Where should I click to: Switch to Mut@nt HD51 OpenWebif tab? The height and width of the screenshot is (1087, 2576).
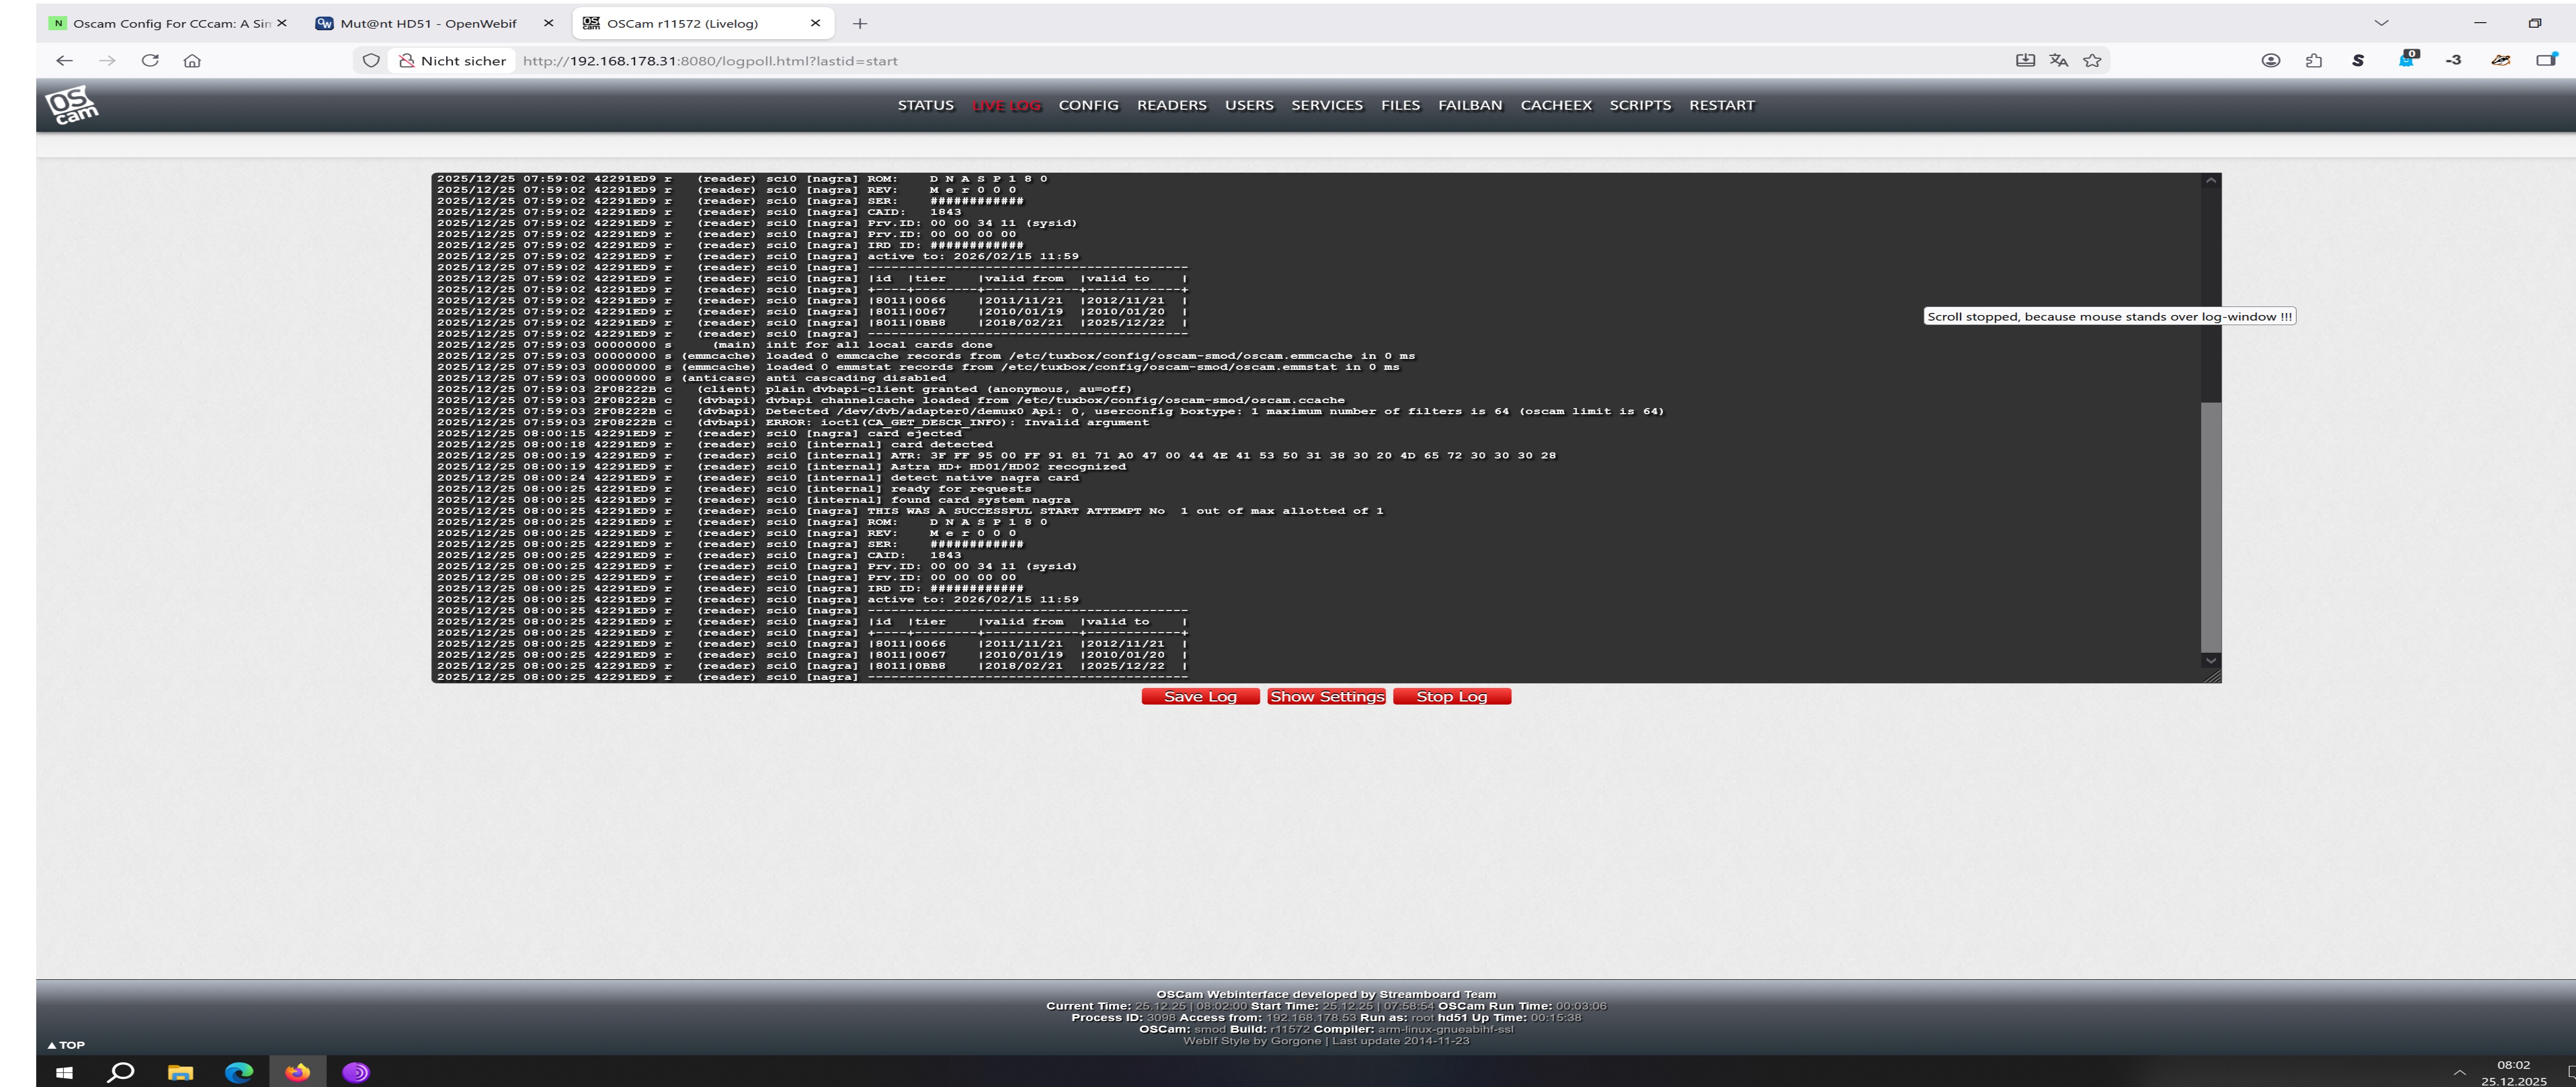point(428,23)
